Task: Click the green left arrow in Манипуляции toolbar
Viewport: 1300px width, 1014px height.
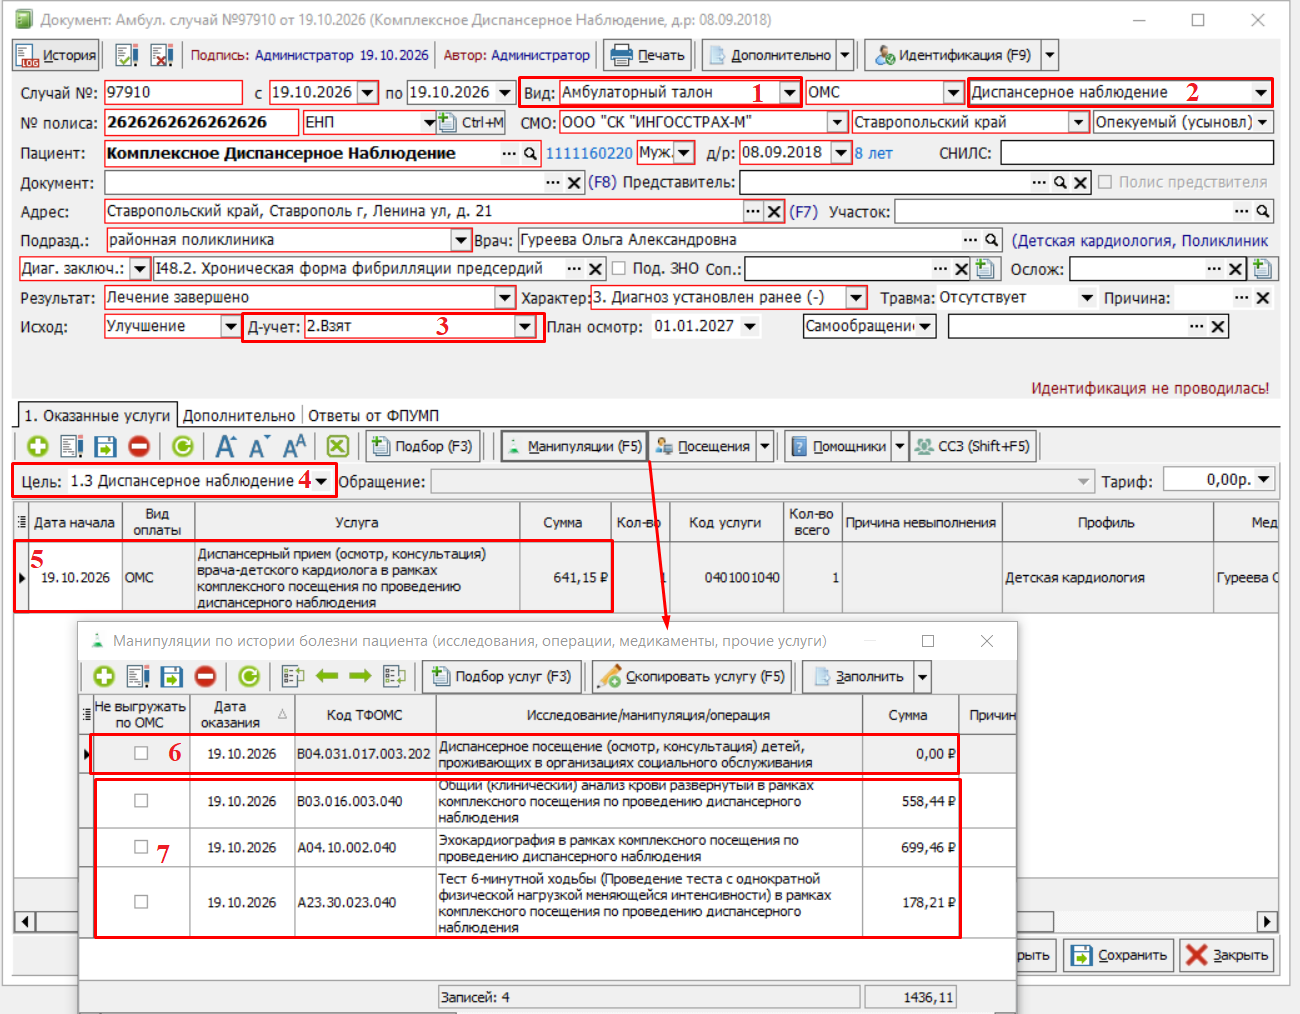Action: (x=327, y=677)
